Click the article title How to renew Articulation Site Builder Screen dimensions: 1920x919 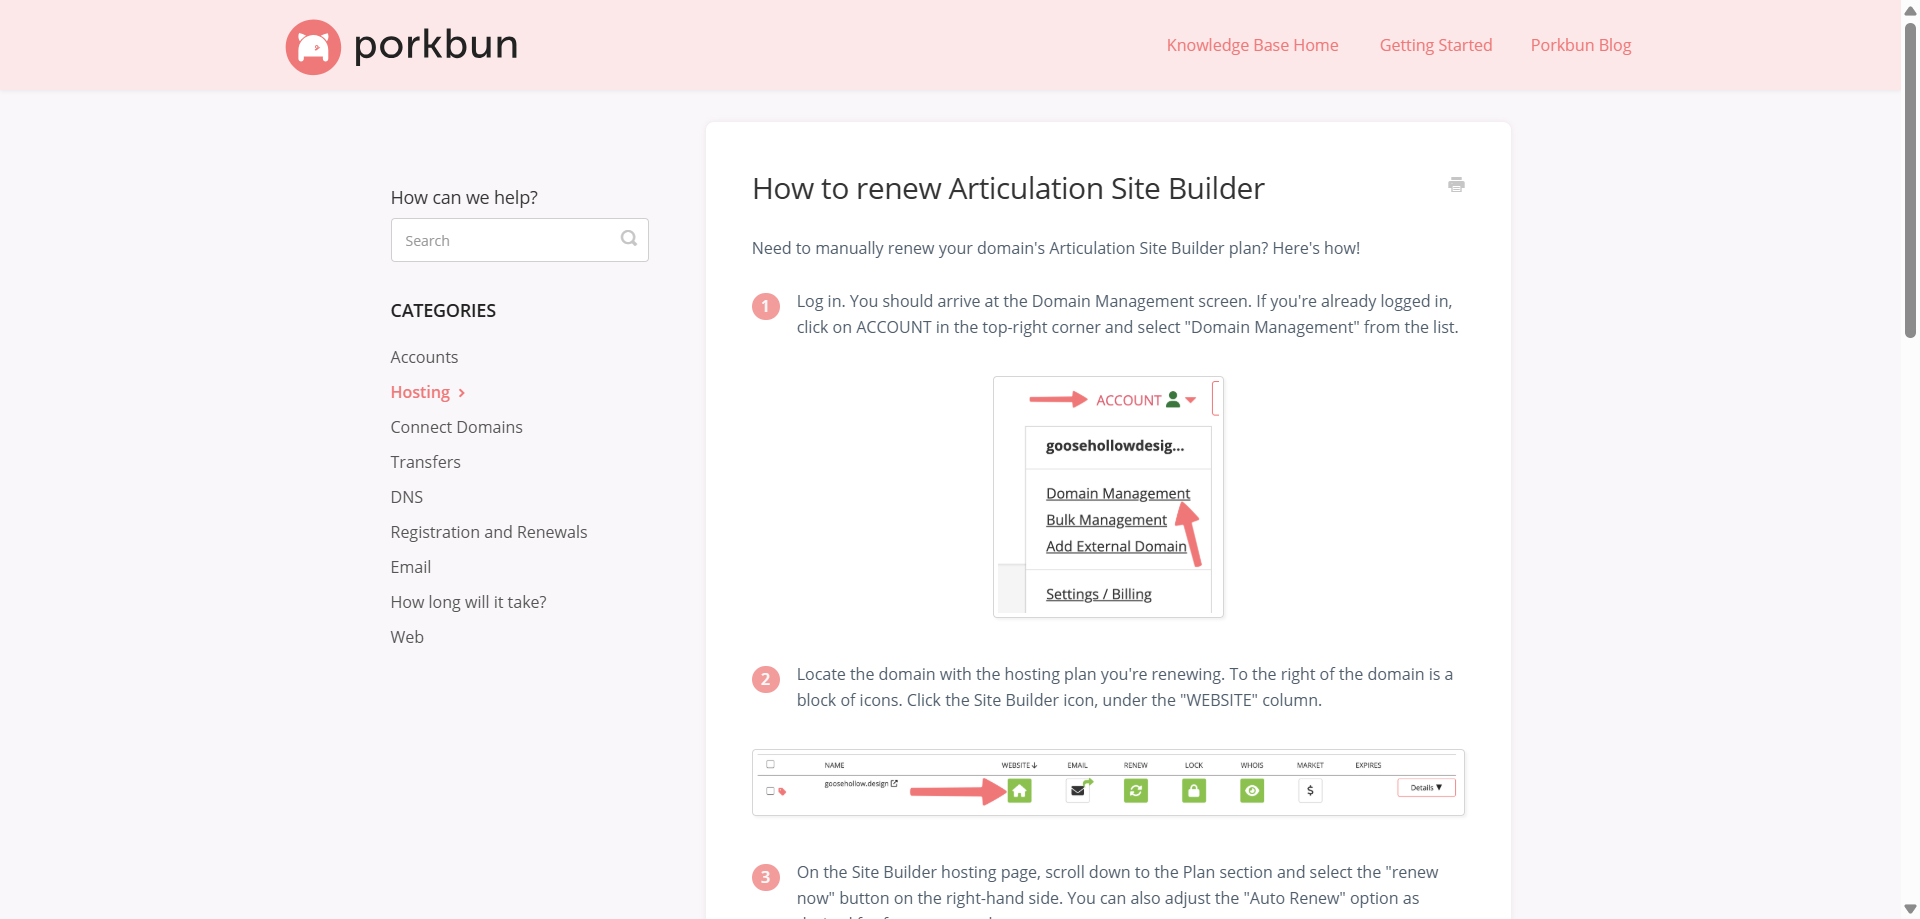click(x=1008, y=188)
